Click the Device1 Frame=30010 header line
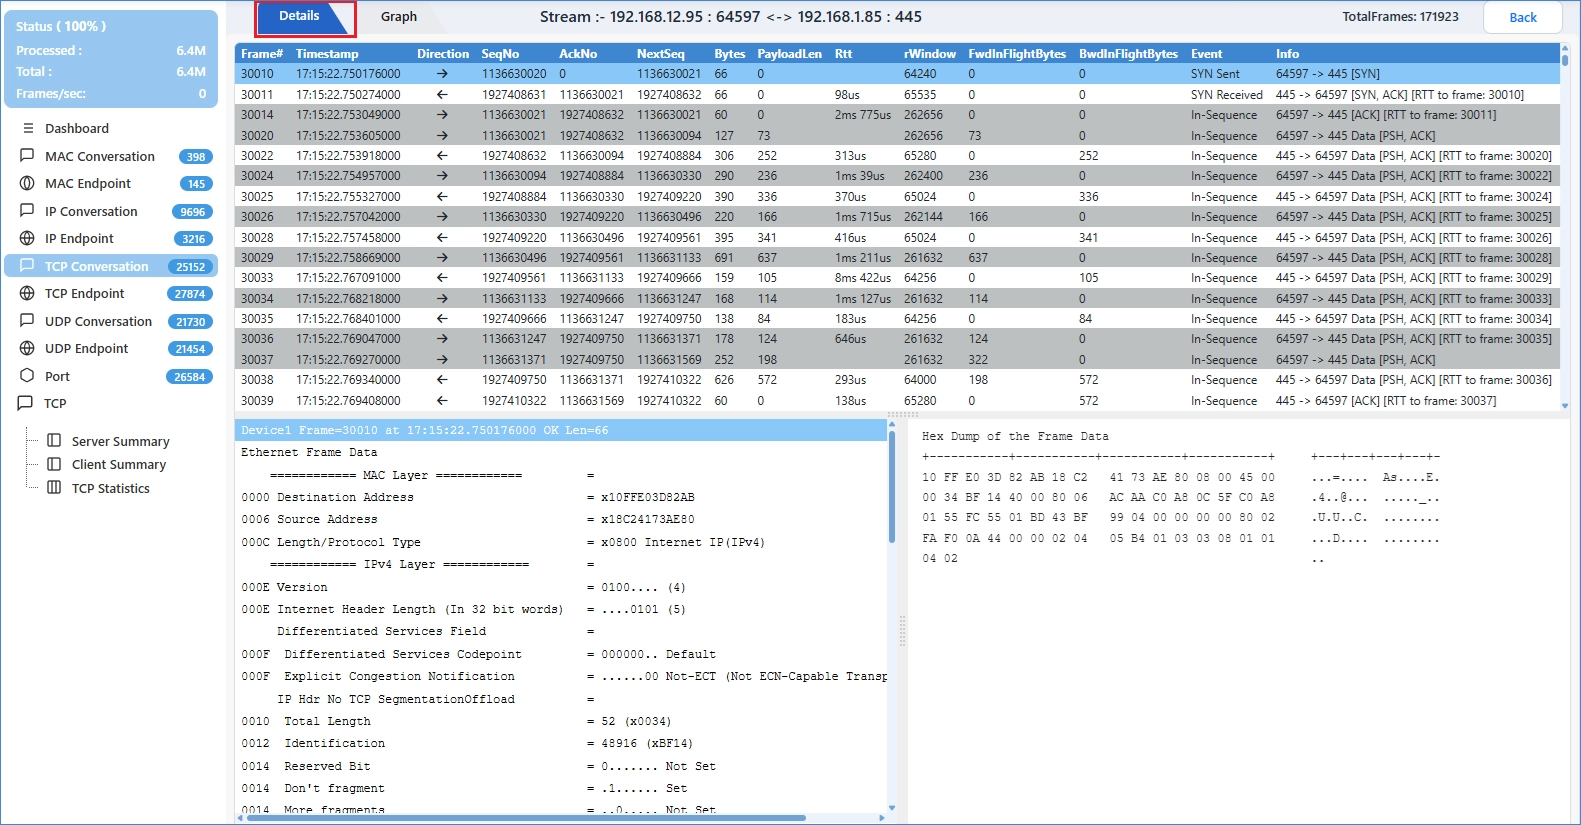The height and width of the screenshot is (825, 1581). coord(561,430)
